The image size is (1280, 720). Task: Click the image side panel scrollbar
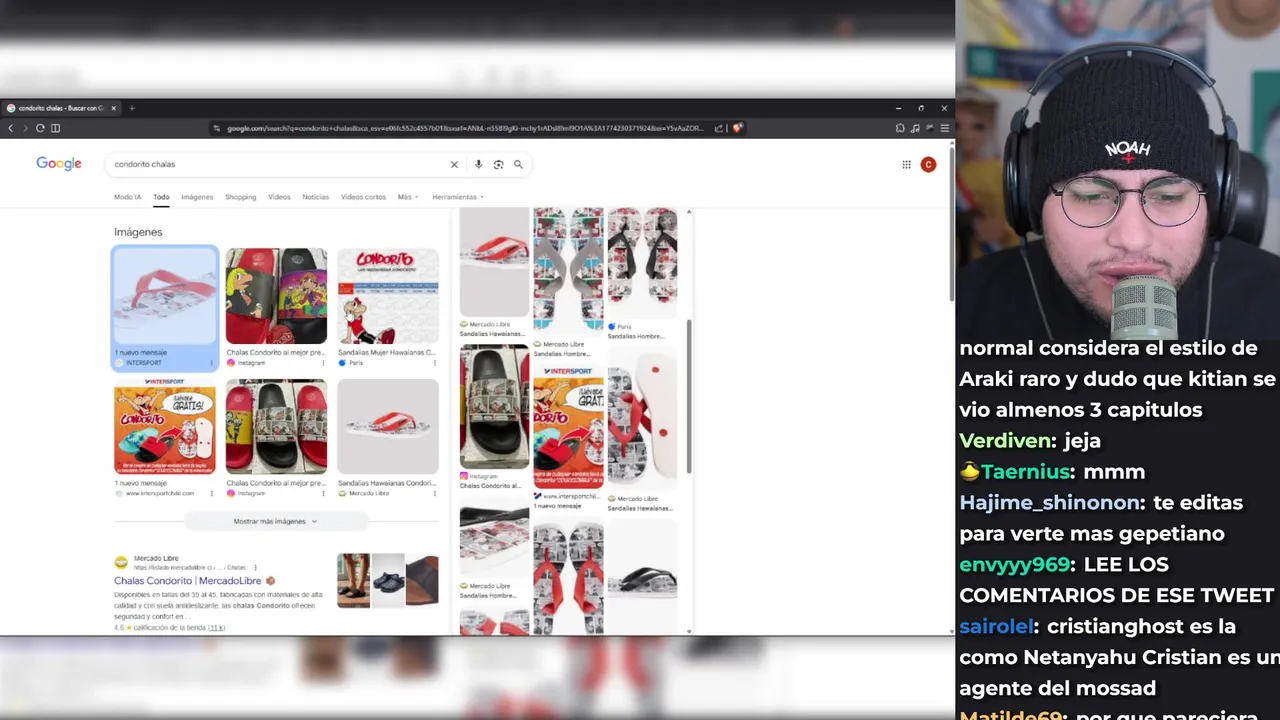(689, 396)
